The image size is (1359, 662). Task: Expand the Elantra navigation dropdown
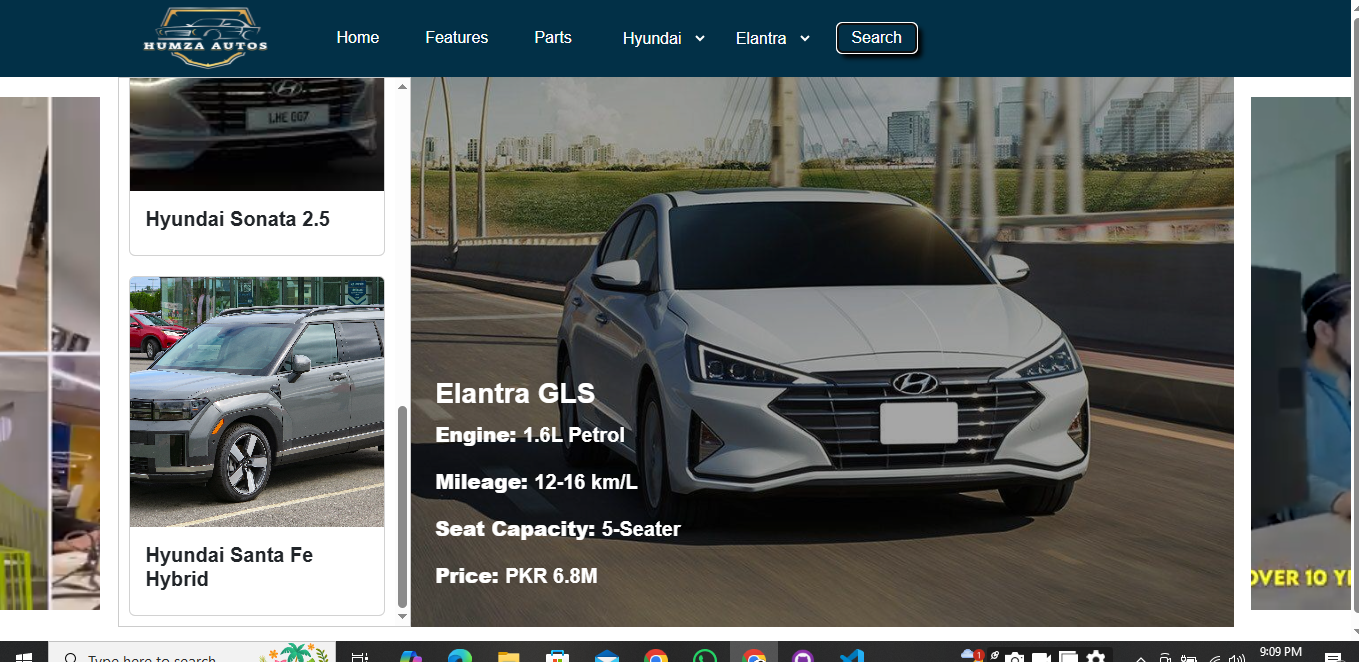tap(771, 38)
